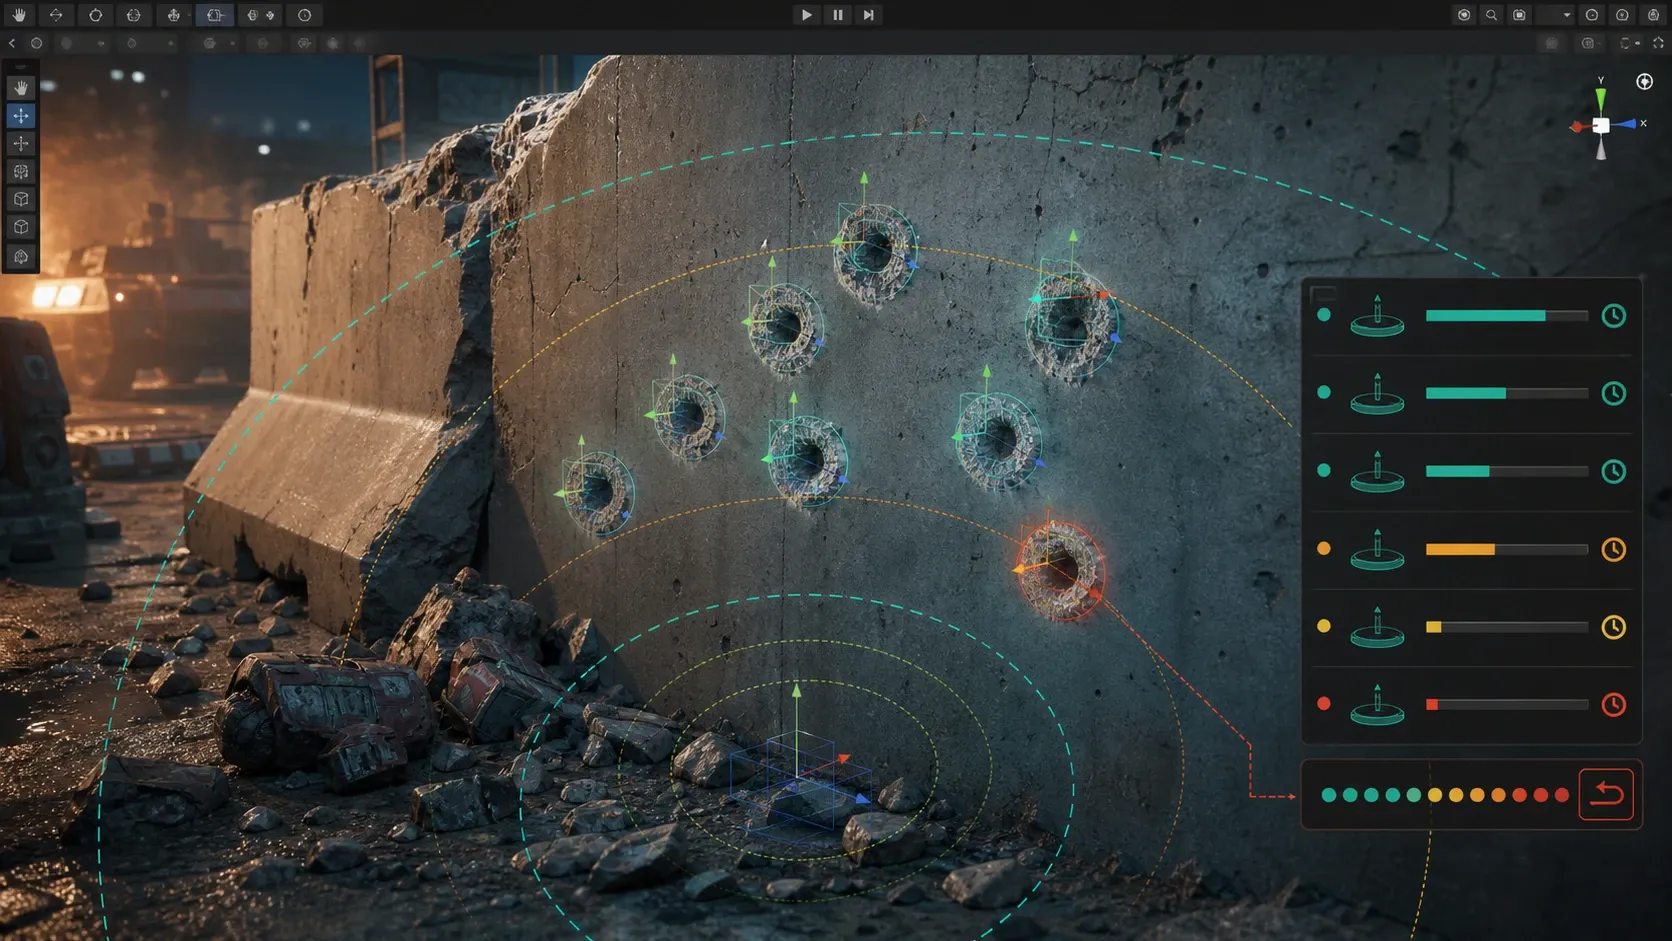Adjust the orange progress bar on the fourth row
1672x941 pixels.
(x=1506, y=549)
